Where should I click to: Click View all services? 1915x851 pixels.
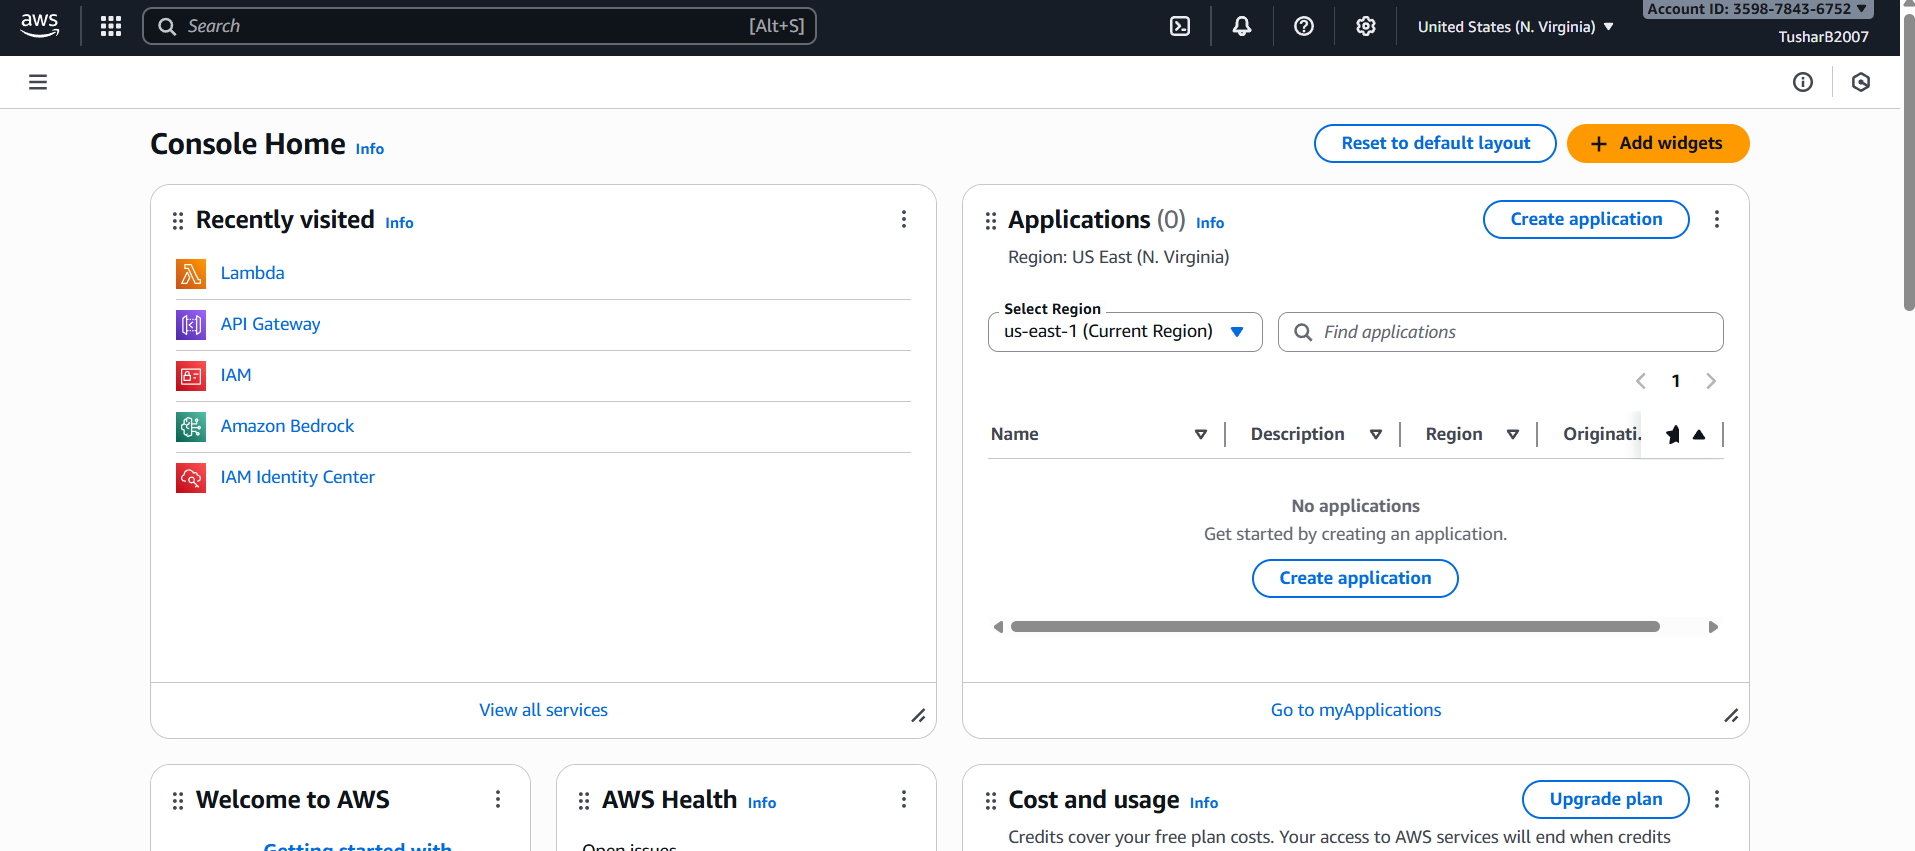coord(543,710)
